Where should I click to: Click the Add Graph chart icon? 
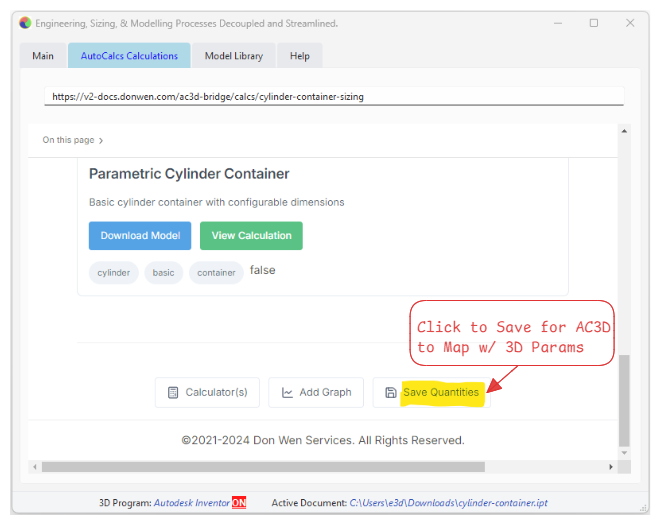[287, 392]
